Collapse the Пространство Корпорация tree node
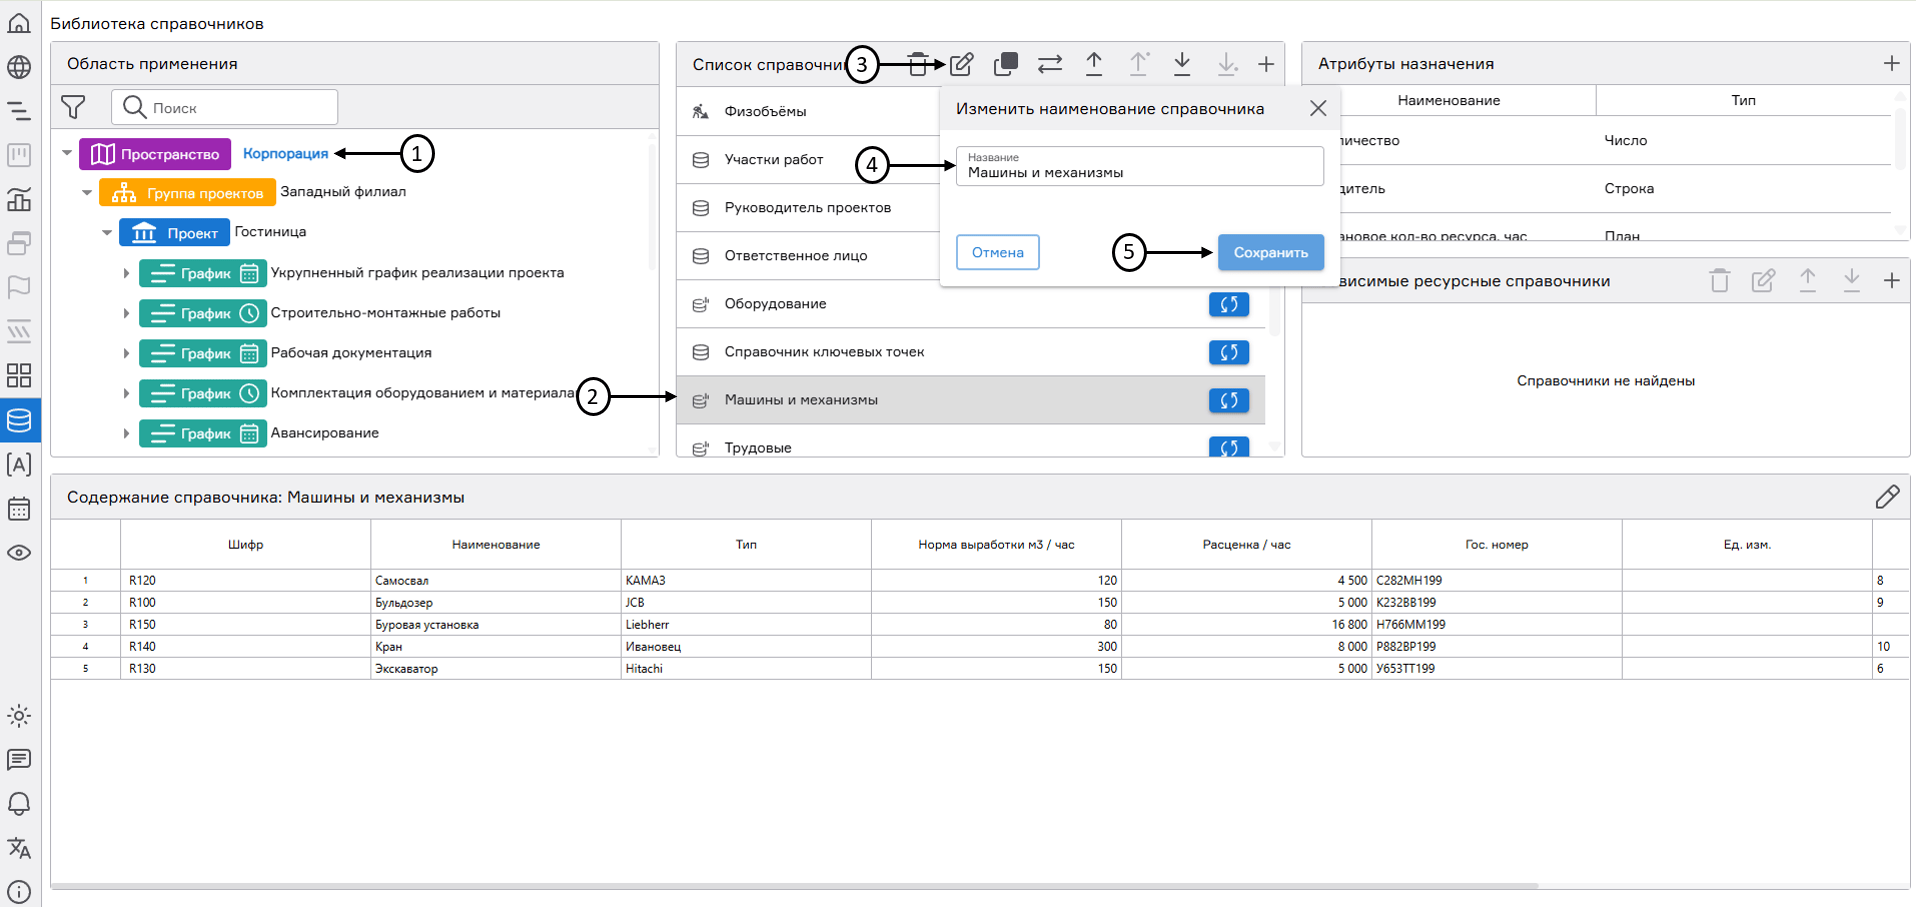 pyautogui.click(x=67, y=154)
